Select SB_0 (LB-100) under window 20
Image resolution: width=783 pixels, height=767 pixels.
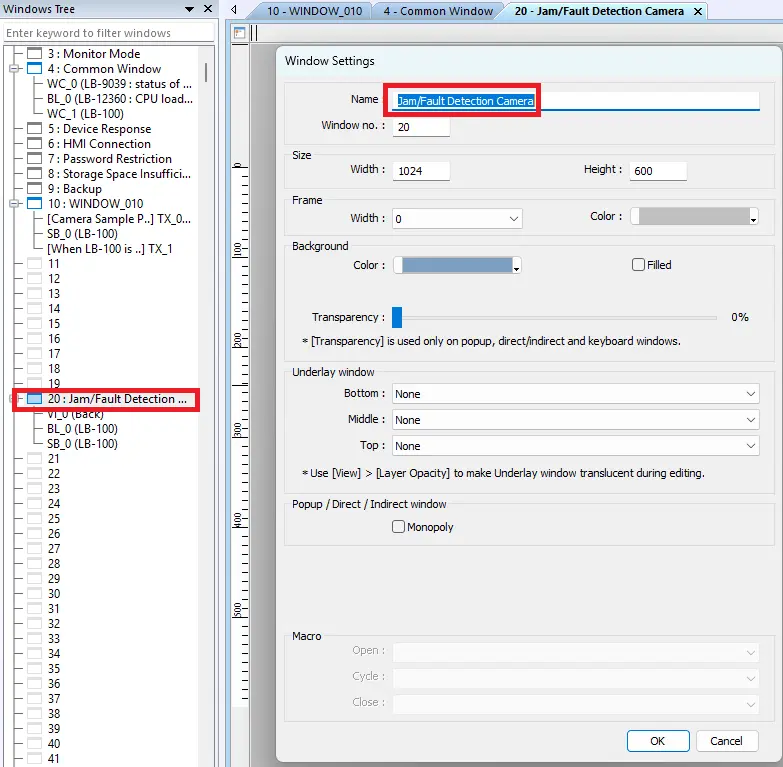click(x=82, y=443)
